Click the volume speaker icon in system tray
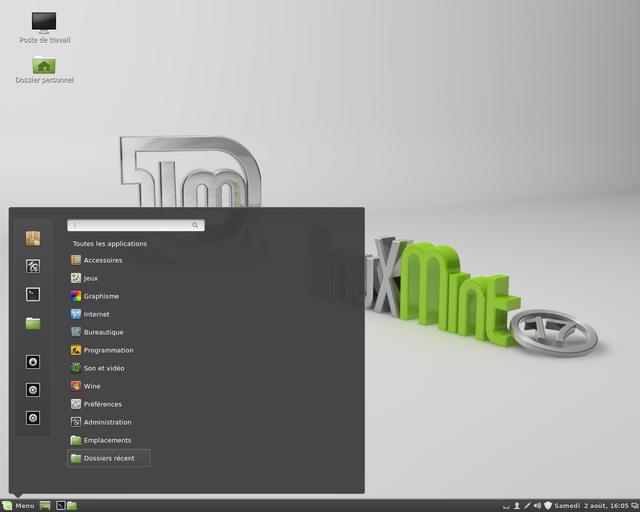Image resolution: width=640 pixels, height=512 pixels. pos(537,505)
